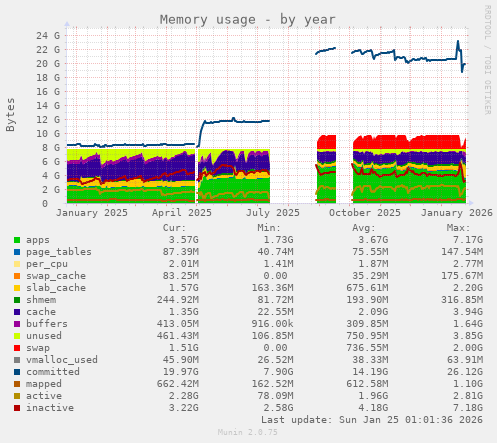497x443 pixels.
Task: Click the active olive legend swatch
Action: 17,396
